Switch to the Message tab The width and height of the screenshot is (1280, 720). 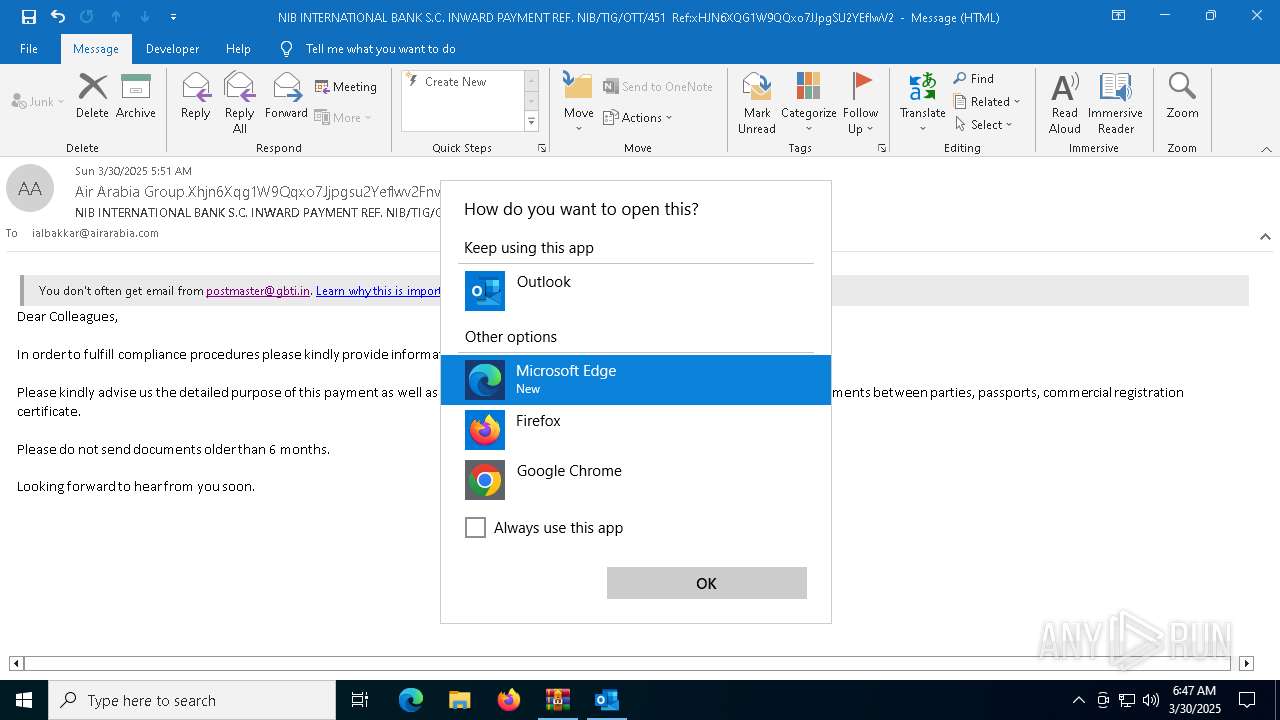[96, 48]
